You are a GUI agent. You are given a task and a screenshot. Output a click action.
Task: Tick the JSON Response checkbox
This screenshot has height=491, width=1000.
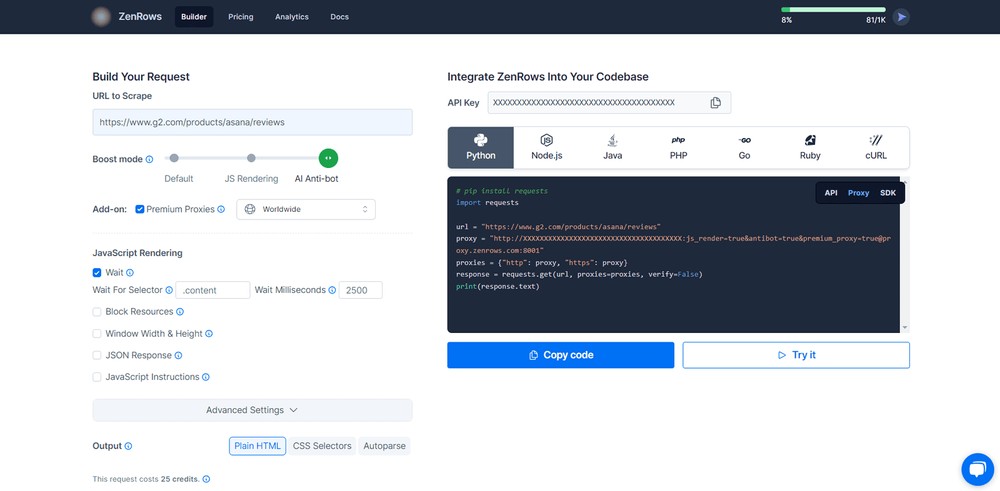pos(97,355)
